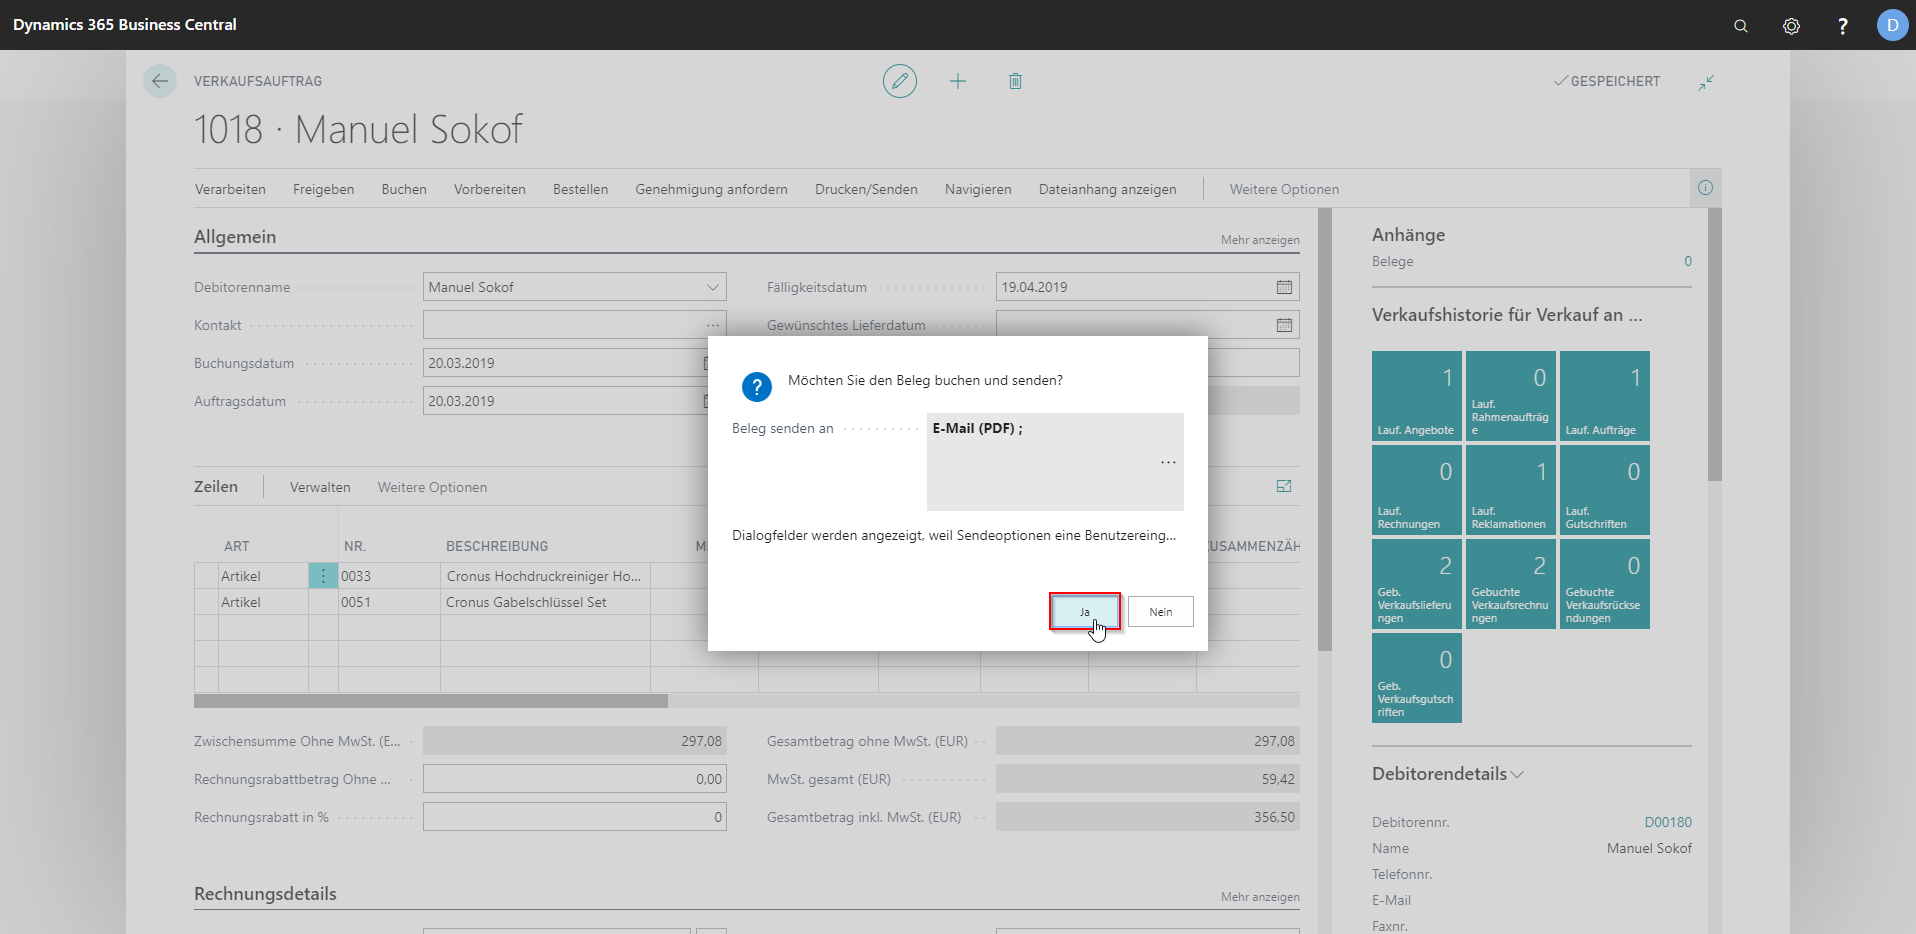Open row options for Artikel 0033
Screen dimensions: 1916x934
pos(323,576)
